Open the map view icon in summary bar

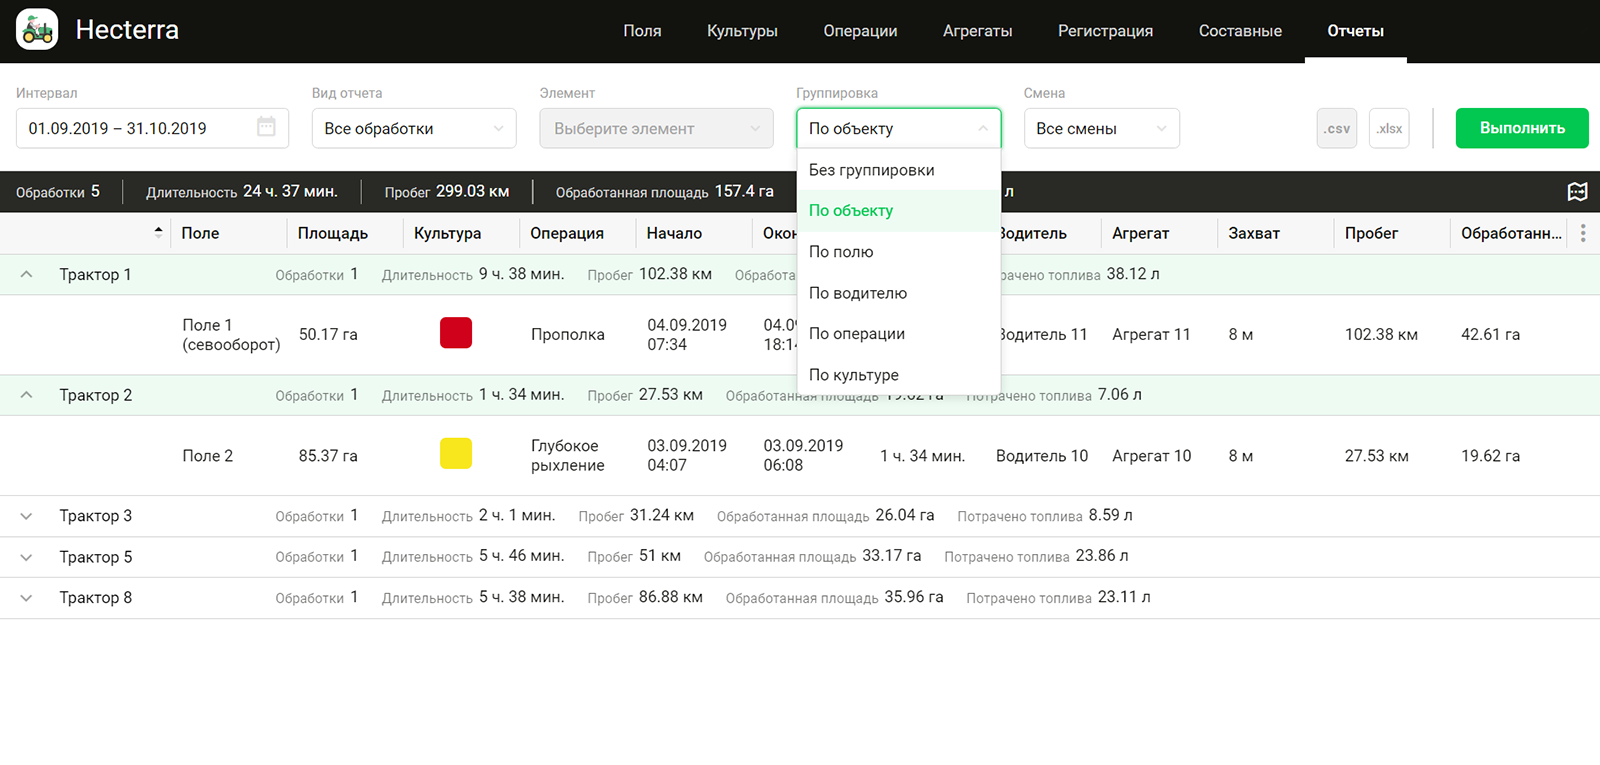click(x=1577, y=192)
